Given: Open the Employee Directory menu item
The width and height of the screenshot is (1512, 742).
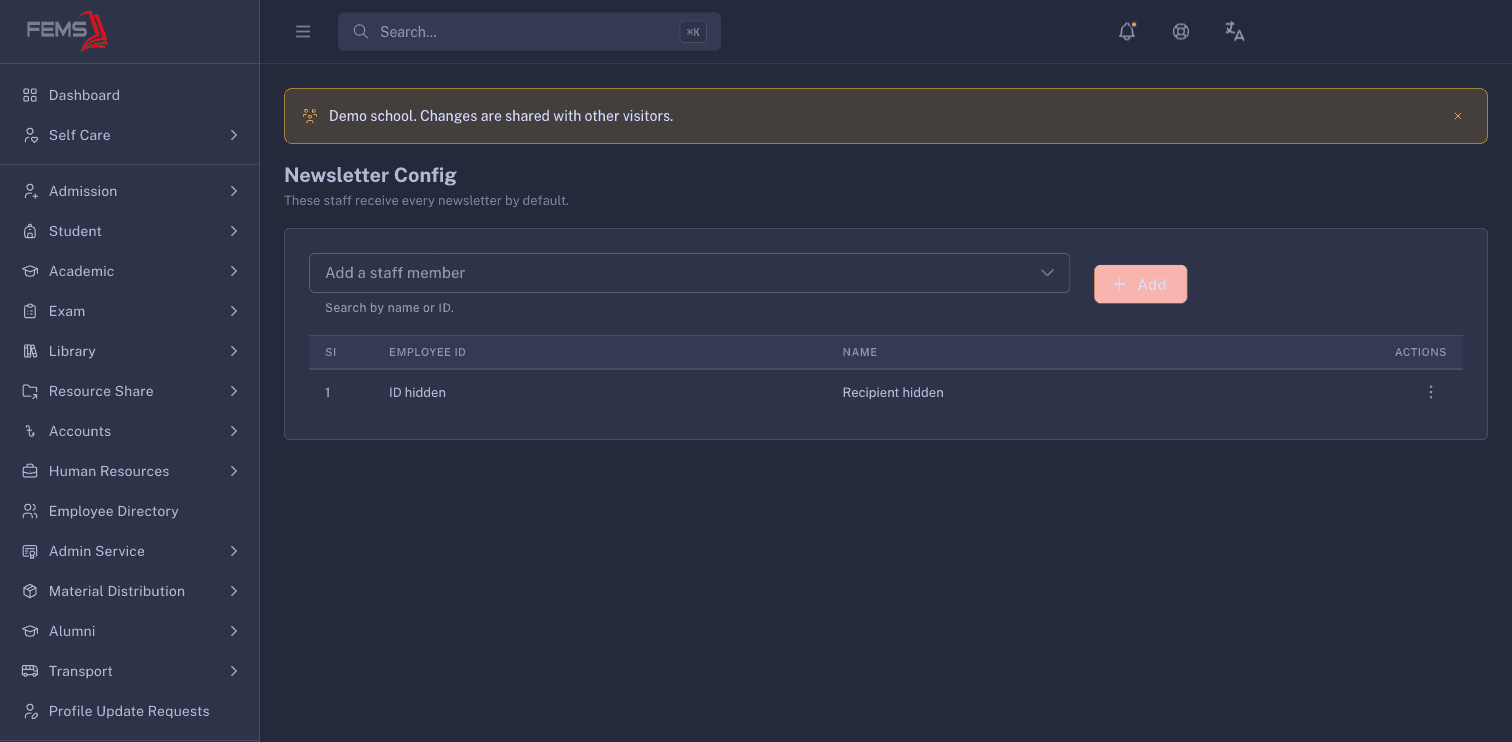Looking at the screenshot, I should point(130,511).
